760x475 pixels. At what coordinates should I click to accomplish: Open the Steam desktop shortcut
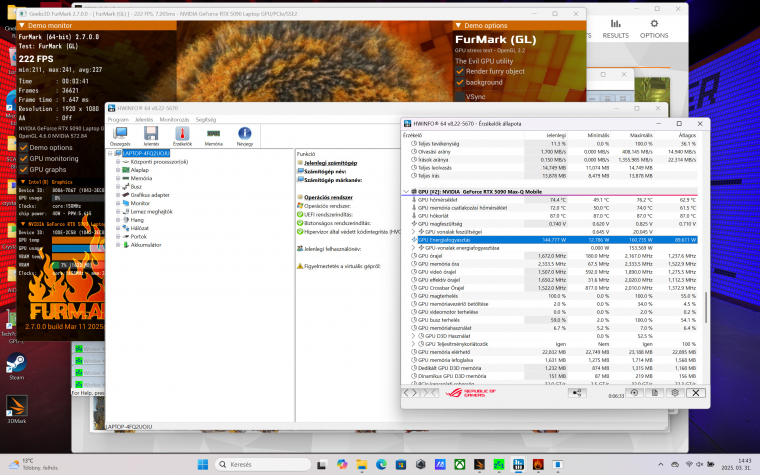[x=16, y=366]
